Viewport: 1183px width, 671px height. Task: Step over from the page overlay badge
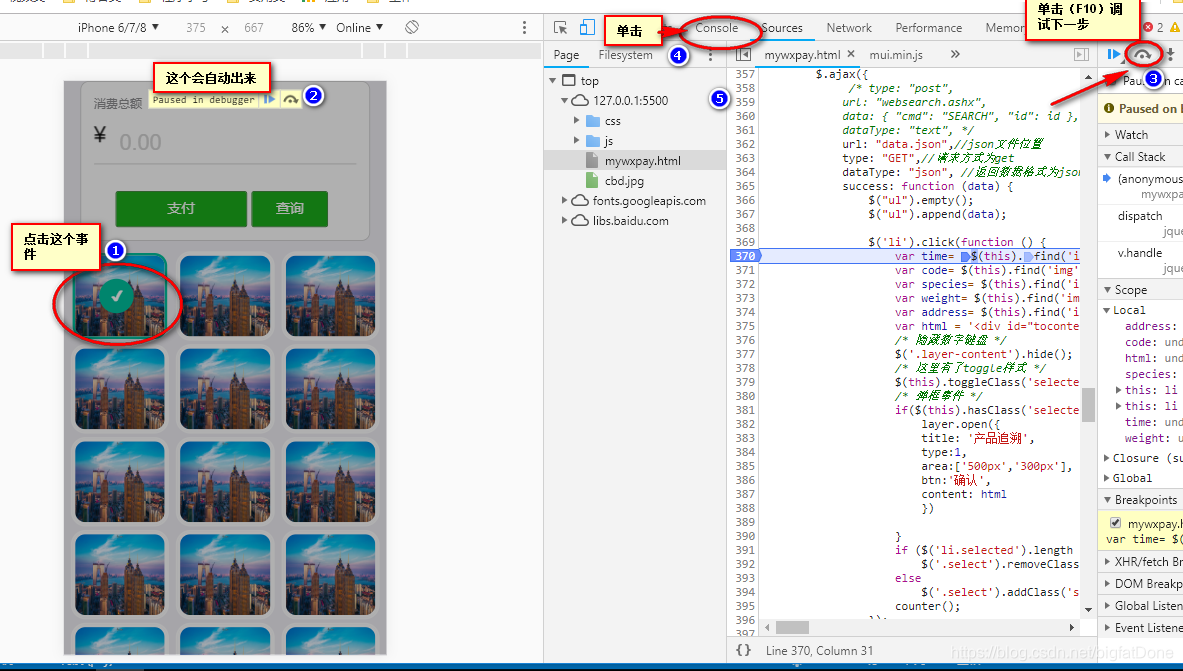point(290,100)
